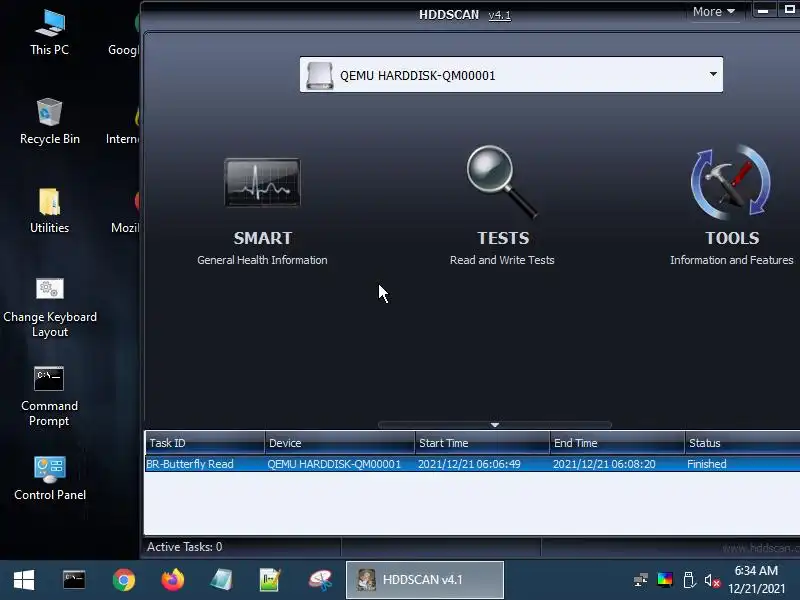Viewport: 800px width, 600px height.
Task: Open SMART health monitor icon
Action: [x=262, y=182]
